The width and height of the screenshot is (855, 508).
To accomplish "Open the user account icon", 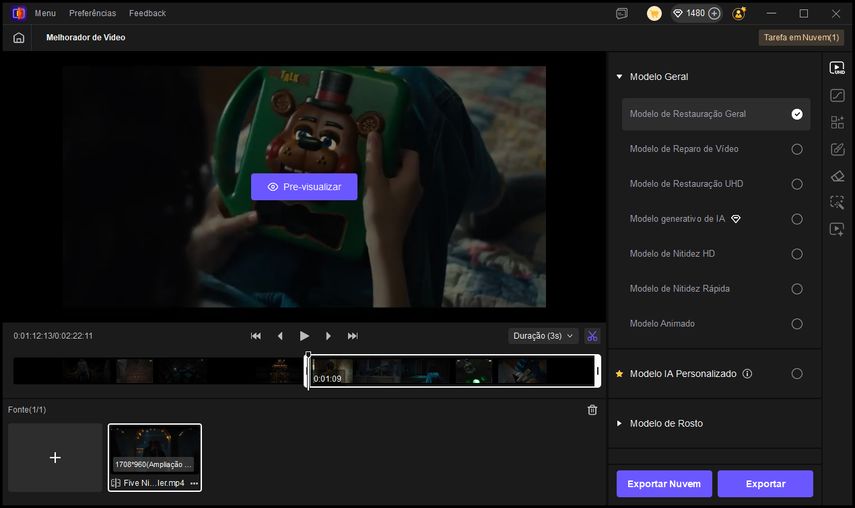I will coord(739,13).
